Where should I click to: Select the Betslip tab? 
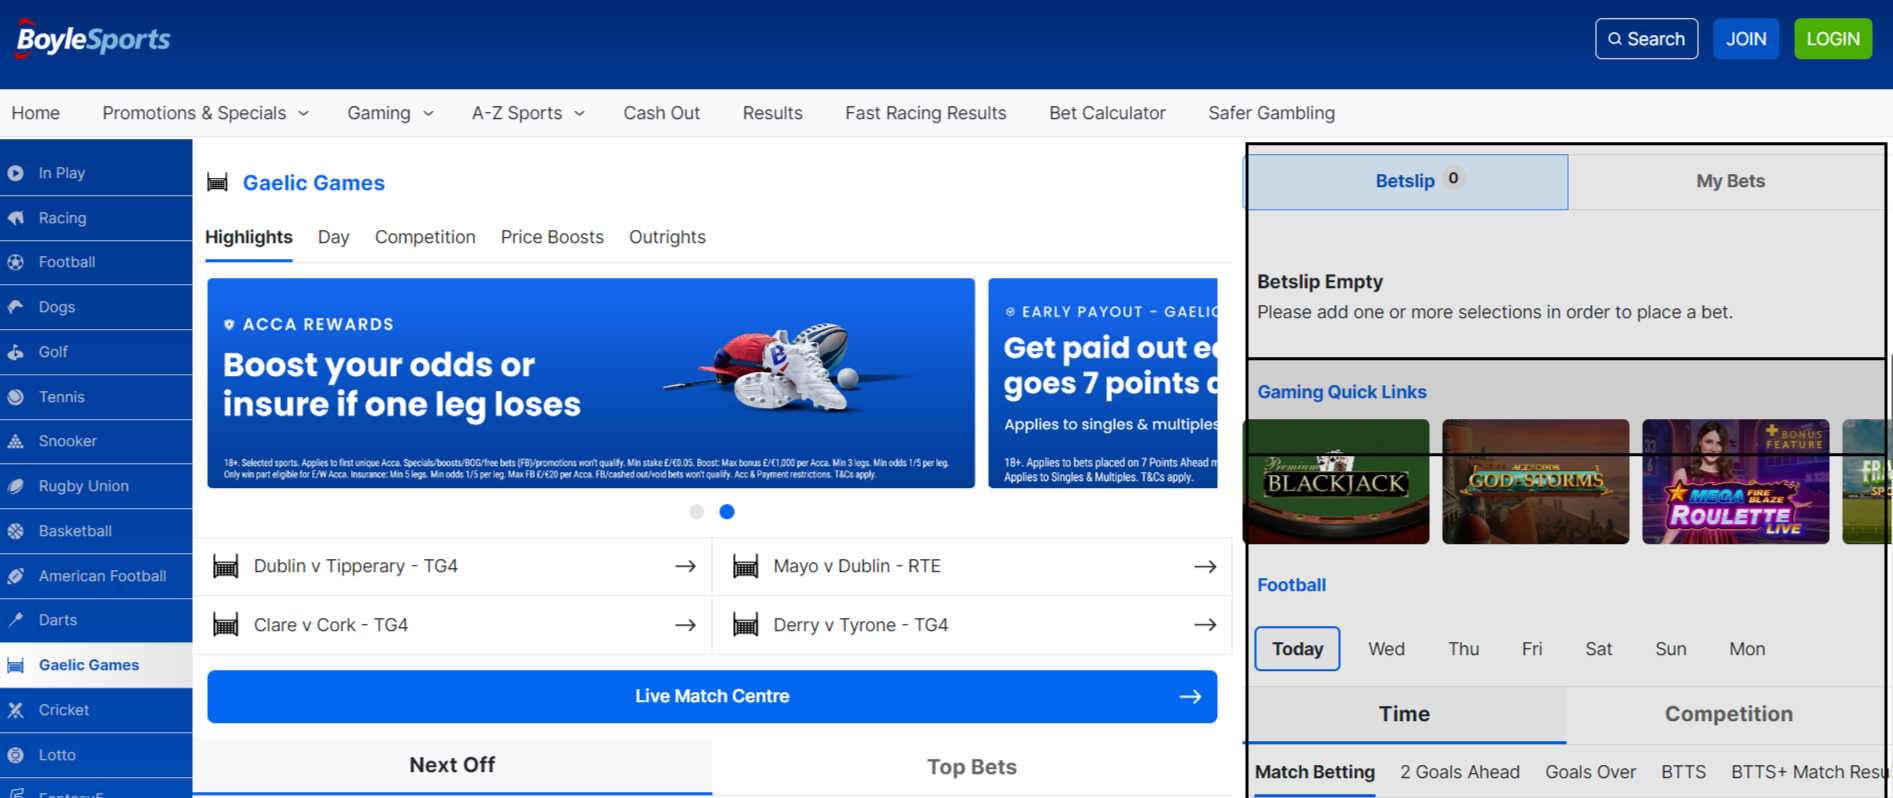pos(1406,181)
